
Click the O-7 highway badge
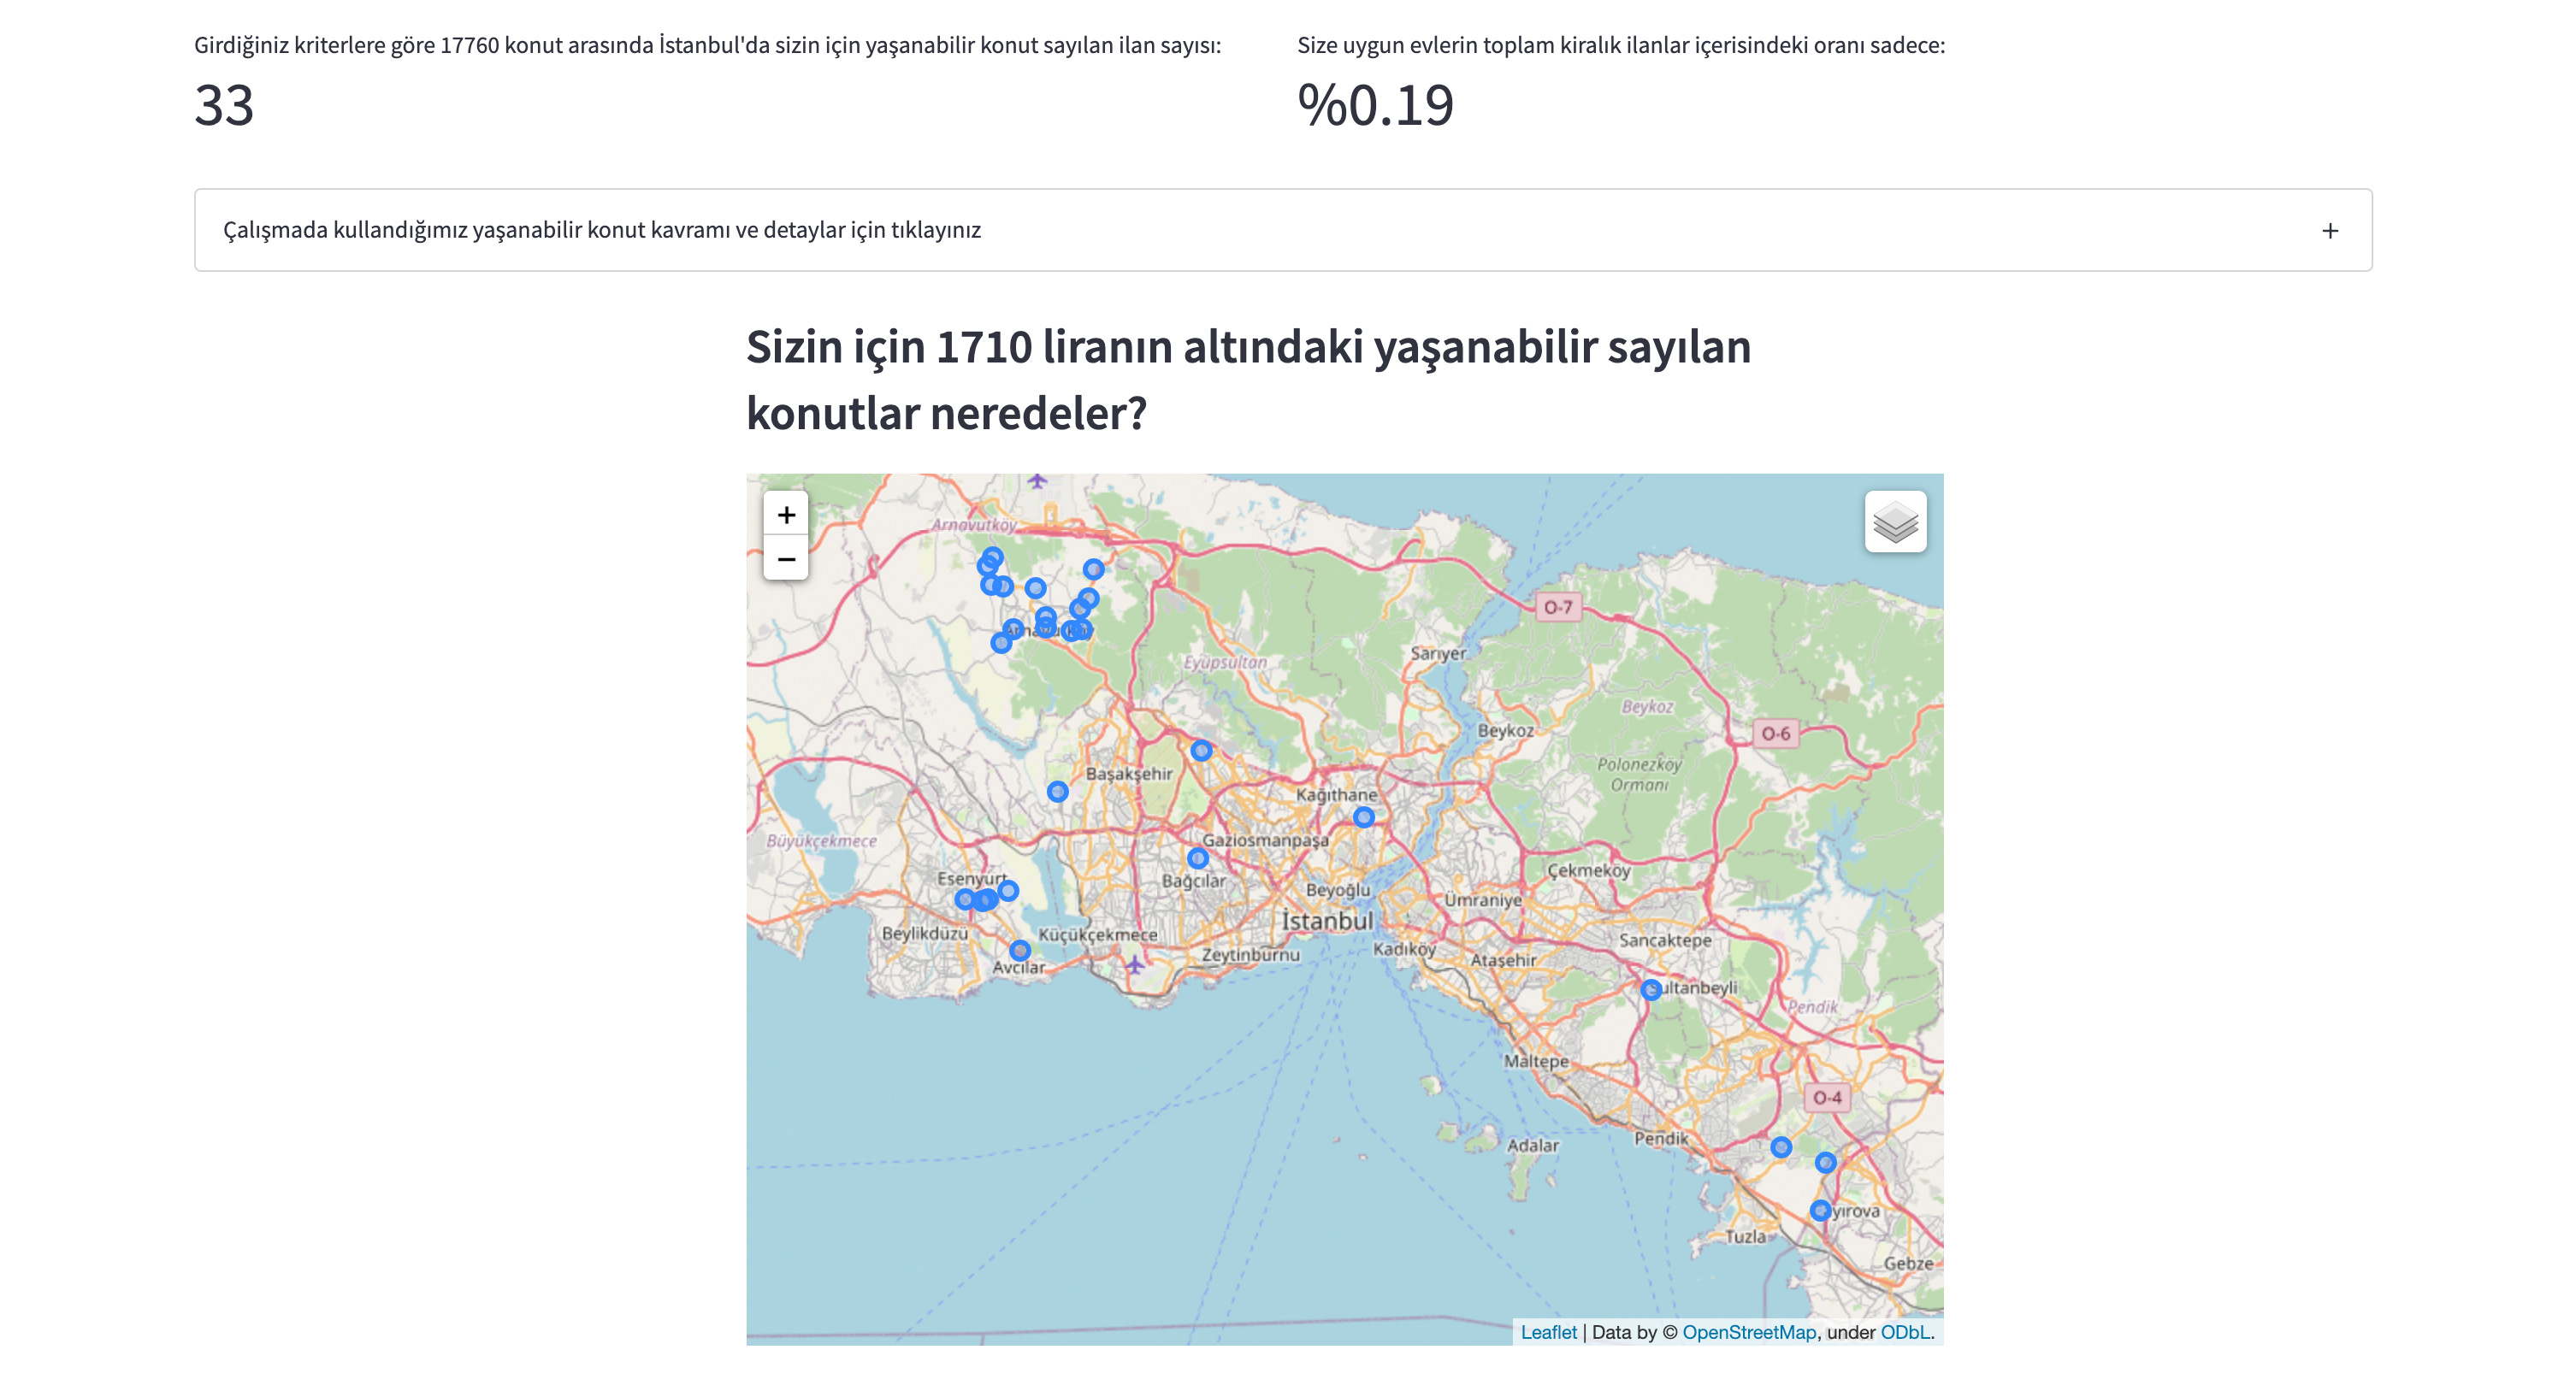tap(1557, 607)
